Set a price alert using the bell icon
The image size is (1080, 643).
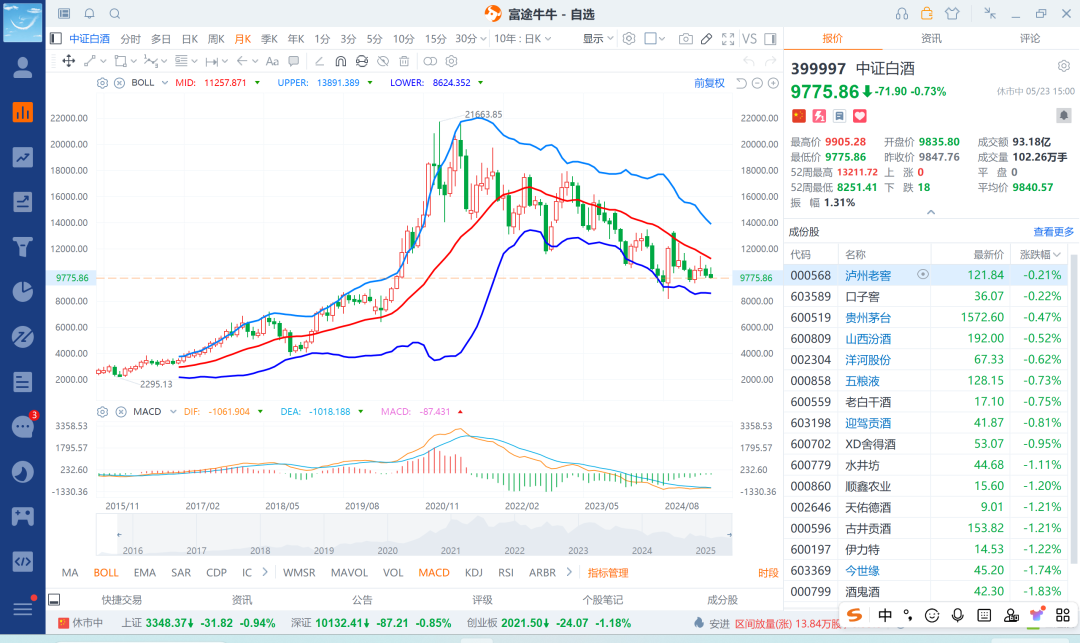pos(1064,115)
